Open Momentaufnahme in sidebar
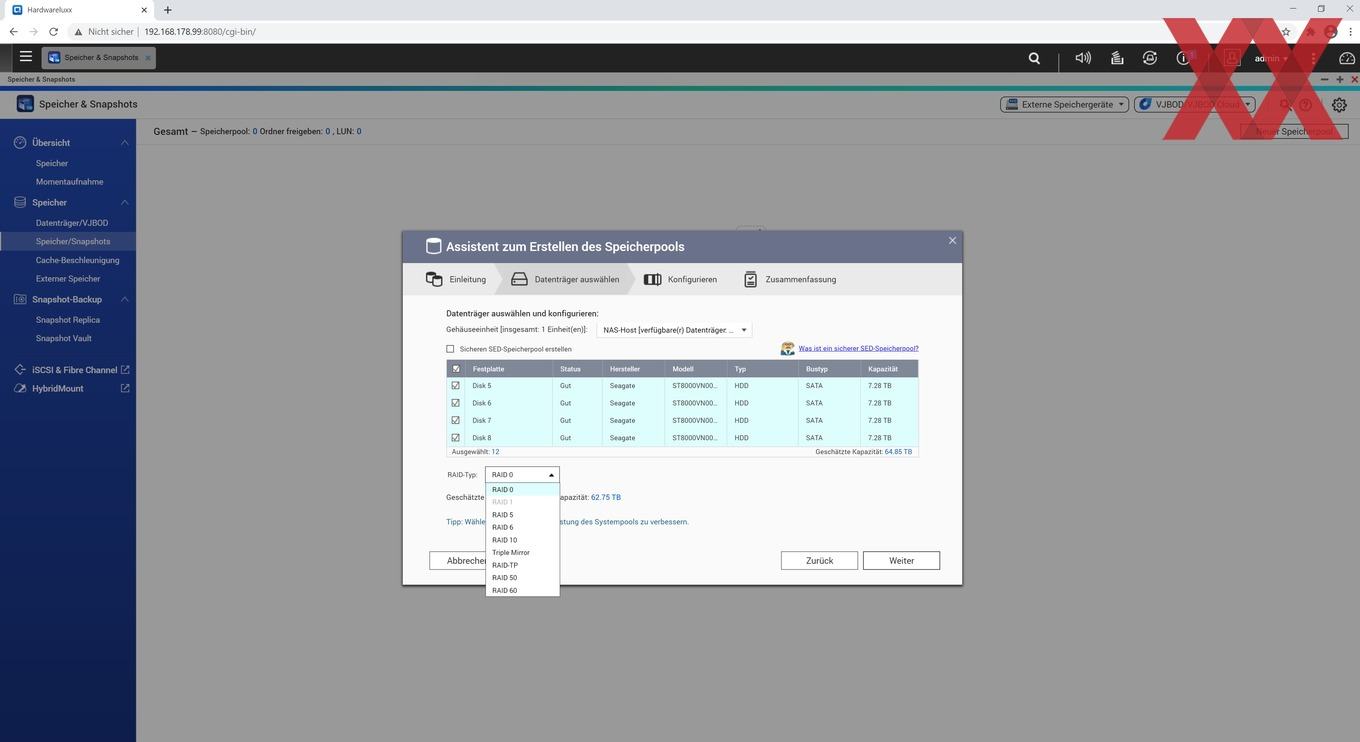This screenshot has width=1360, height=742. tap(69, 182)
